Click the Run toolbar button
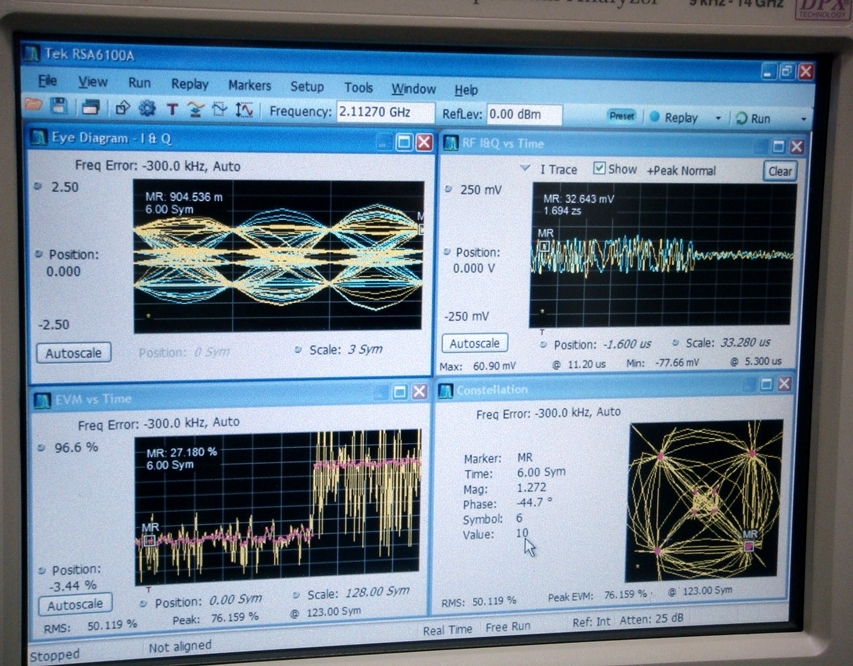Image resolution: width=853 pixels, height=666 pixels. click(753, 118)
